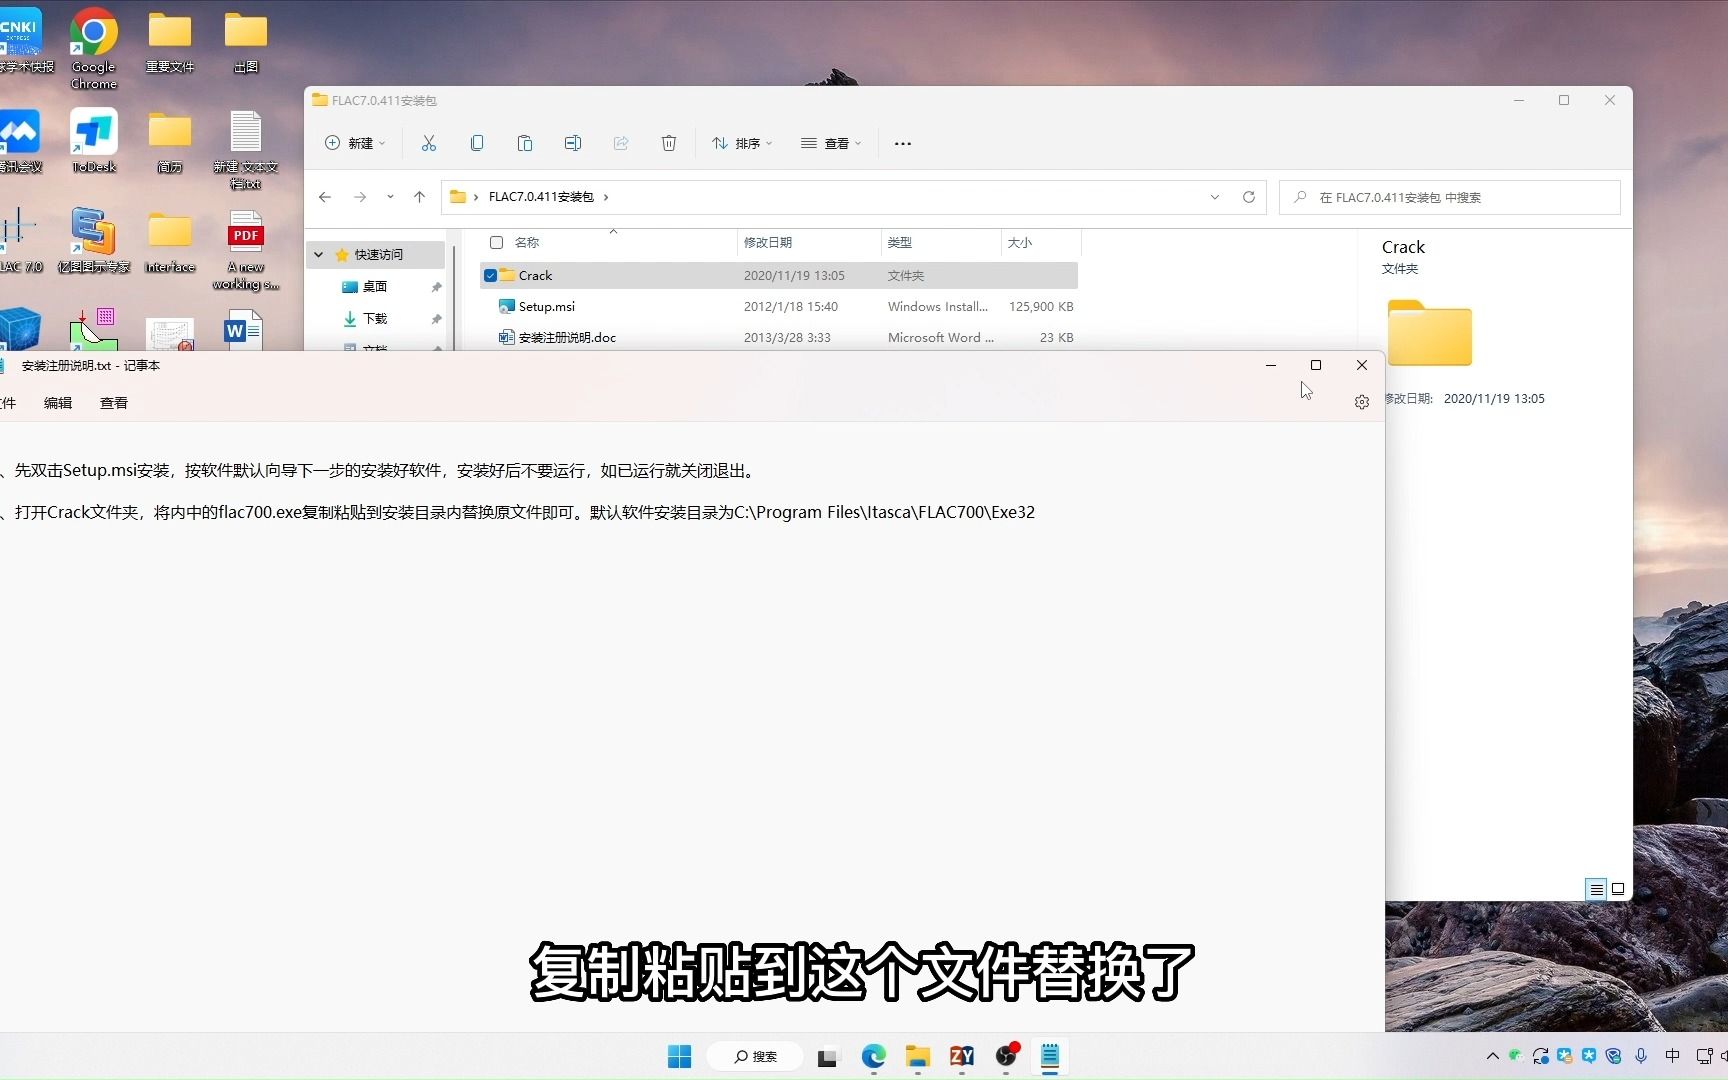This screenshot has width=1728, height=1080.
Task: Click the taskbar 搜索 search box
Action: point(755,1056)
